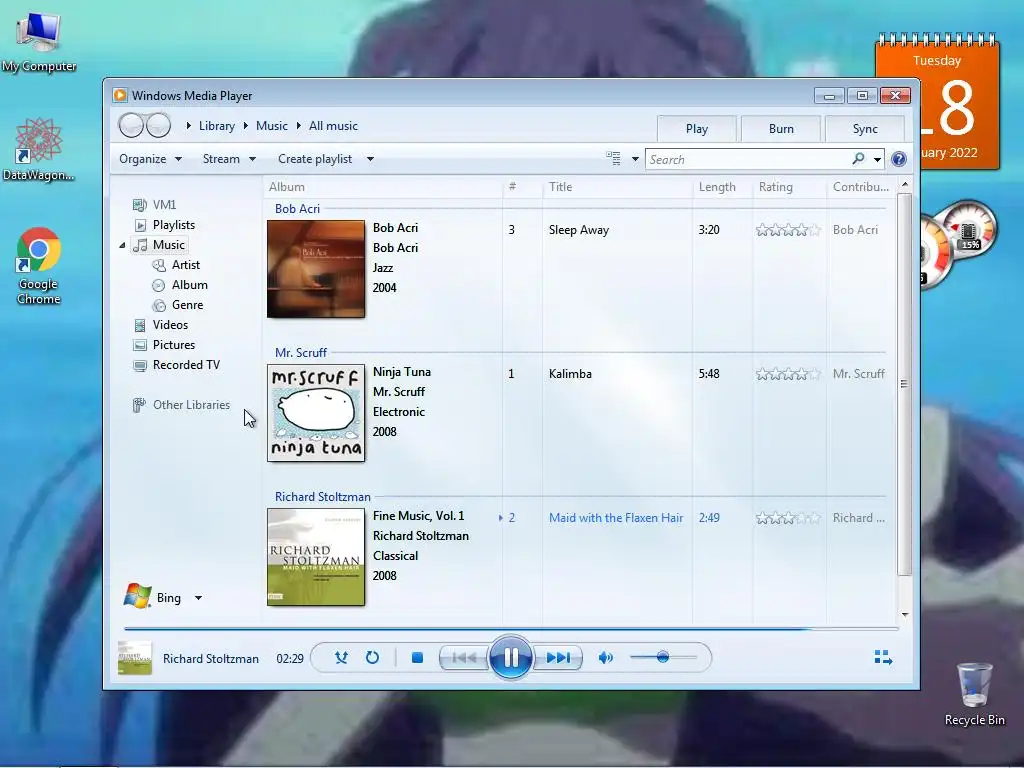1024x768 pixels.
Task: Switch to Now Playing view
Action: coord(883,658)
